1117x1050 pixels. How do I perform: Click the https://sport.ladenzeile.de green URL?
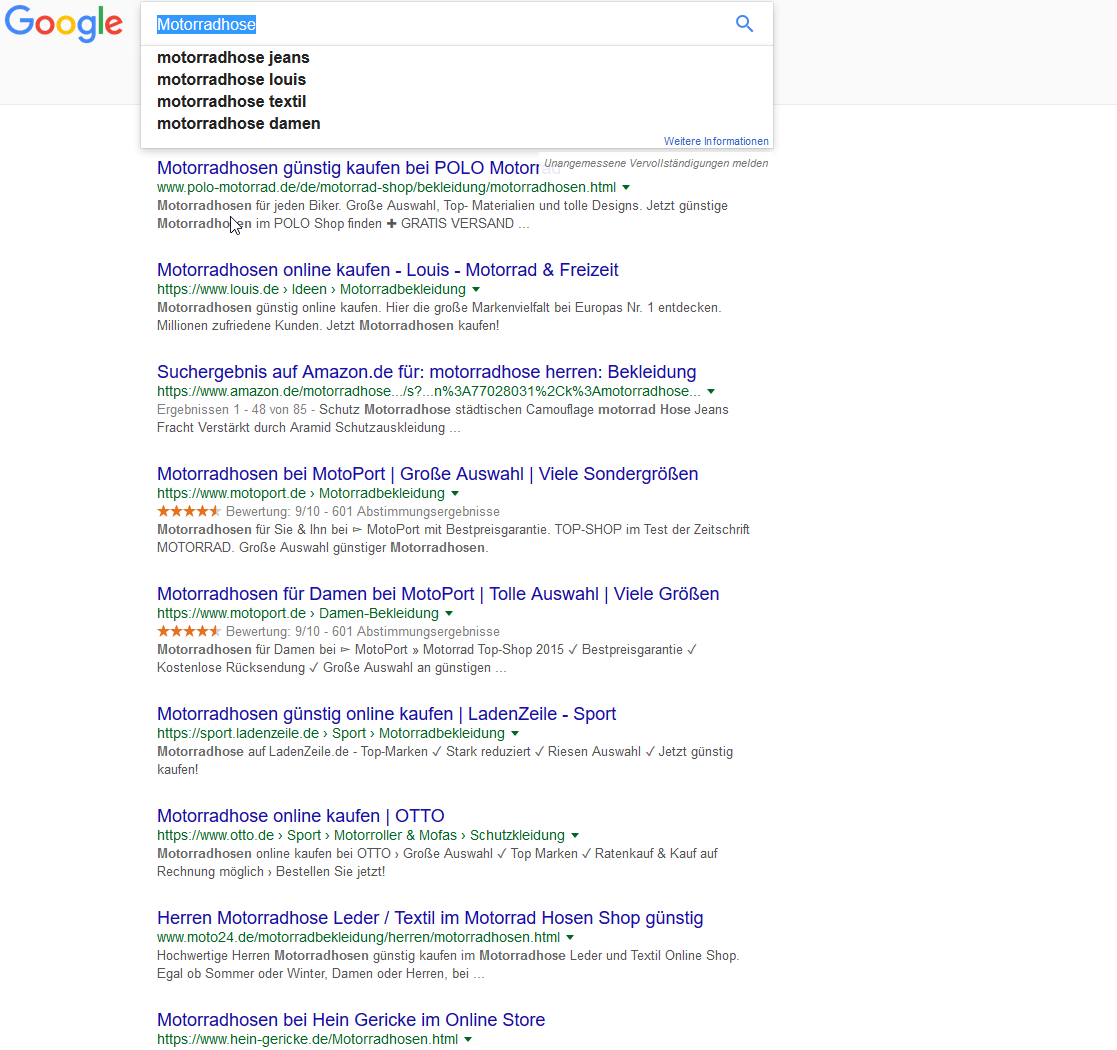331,733
